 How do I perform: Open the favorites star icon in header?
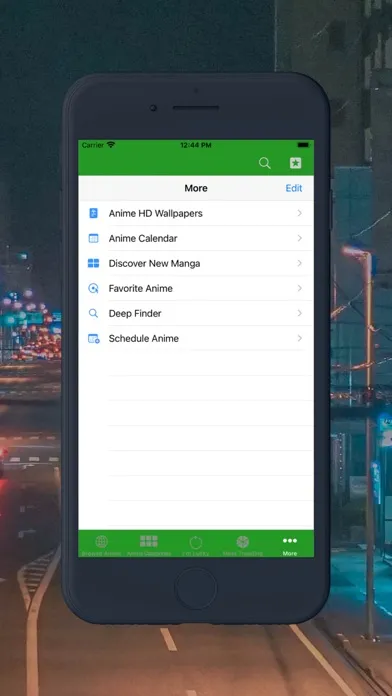coord(296,163)
